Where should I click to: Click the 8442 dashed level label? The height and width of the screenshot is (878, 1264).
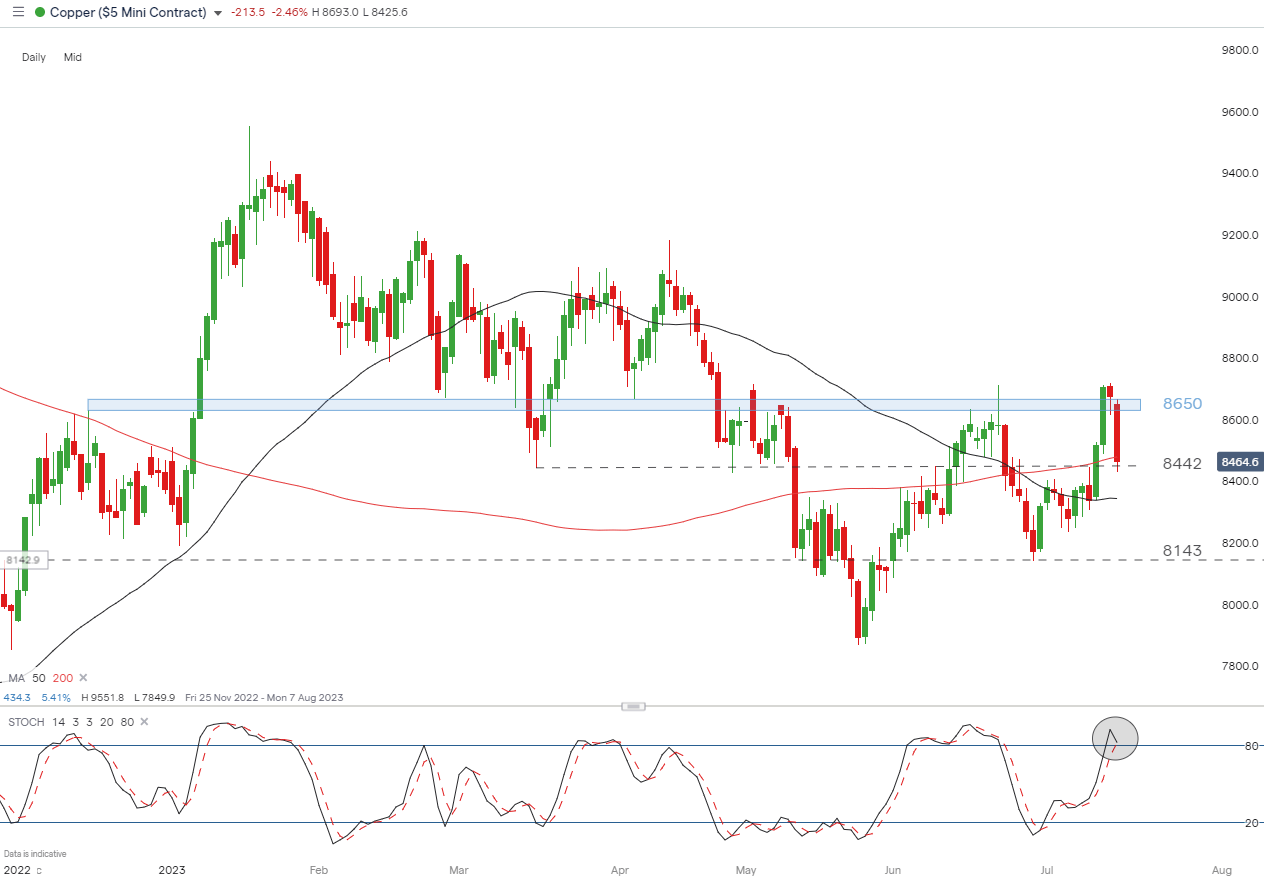[x=1182, y=464]
